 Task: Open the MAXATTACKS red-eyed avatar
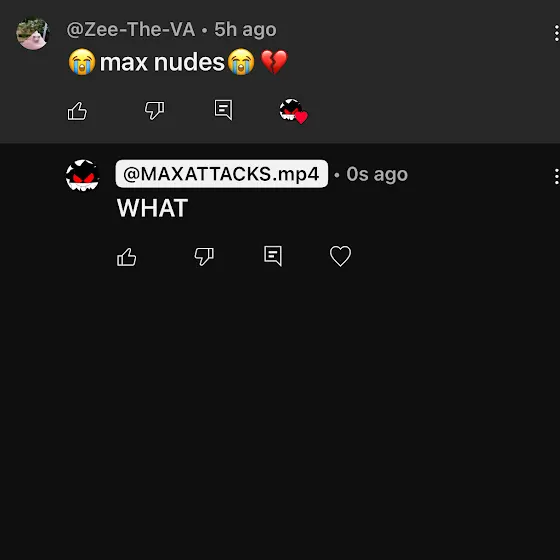82,175
